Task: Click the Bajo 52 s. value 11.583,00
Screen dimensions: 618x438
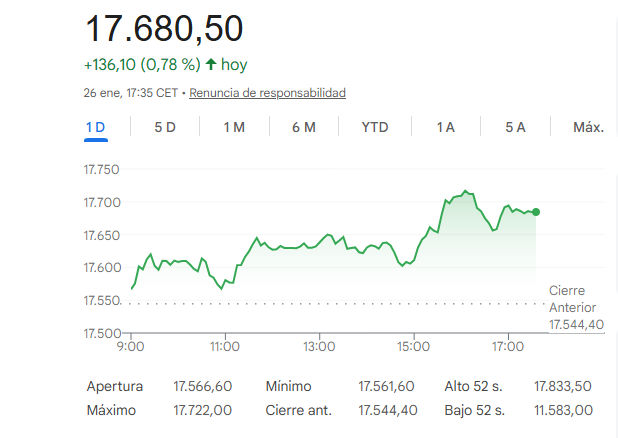Action: tap(563, 410)
